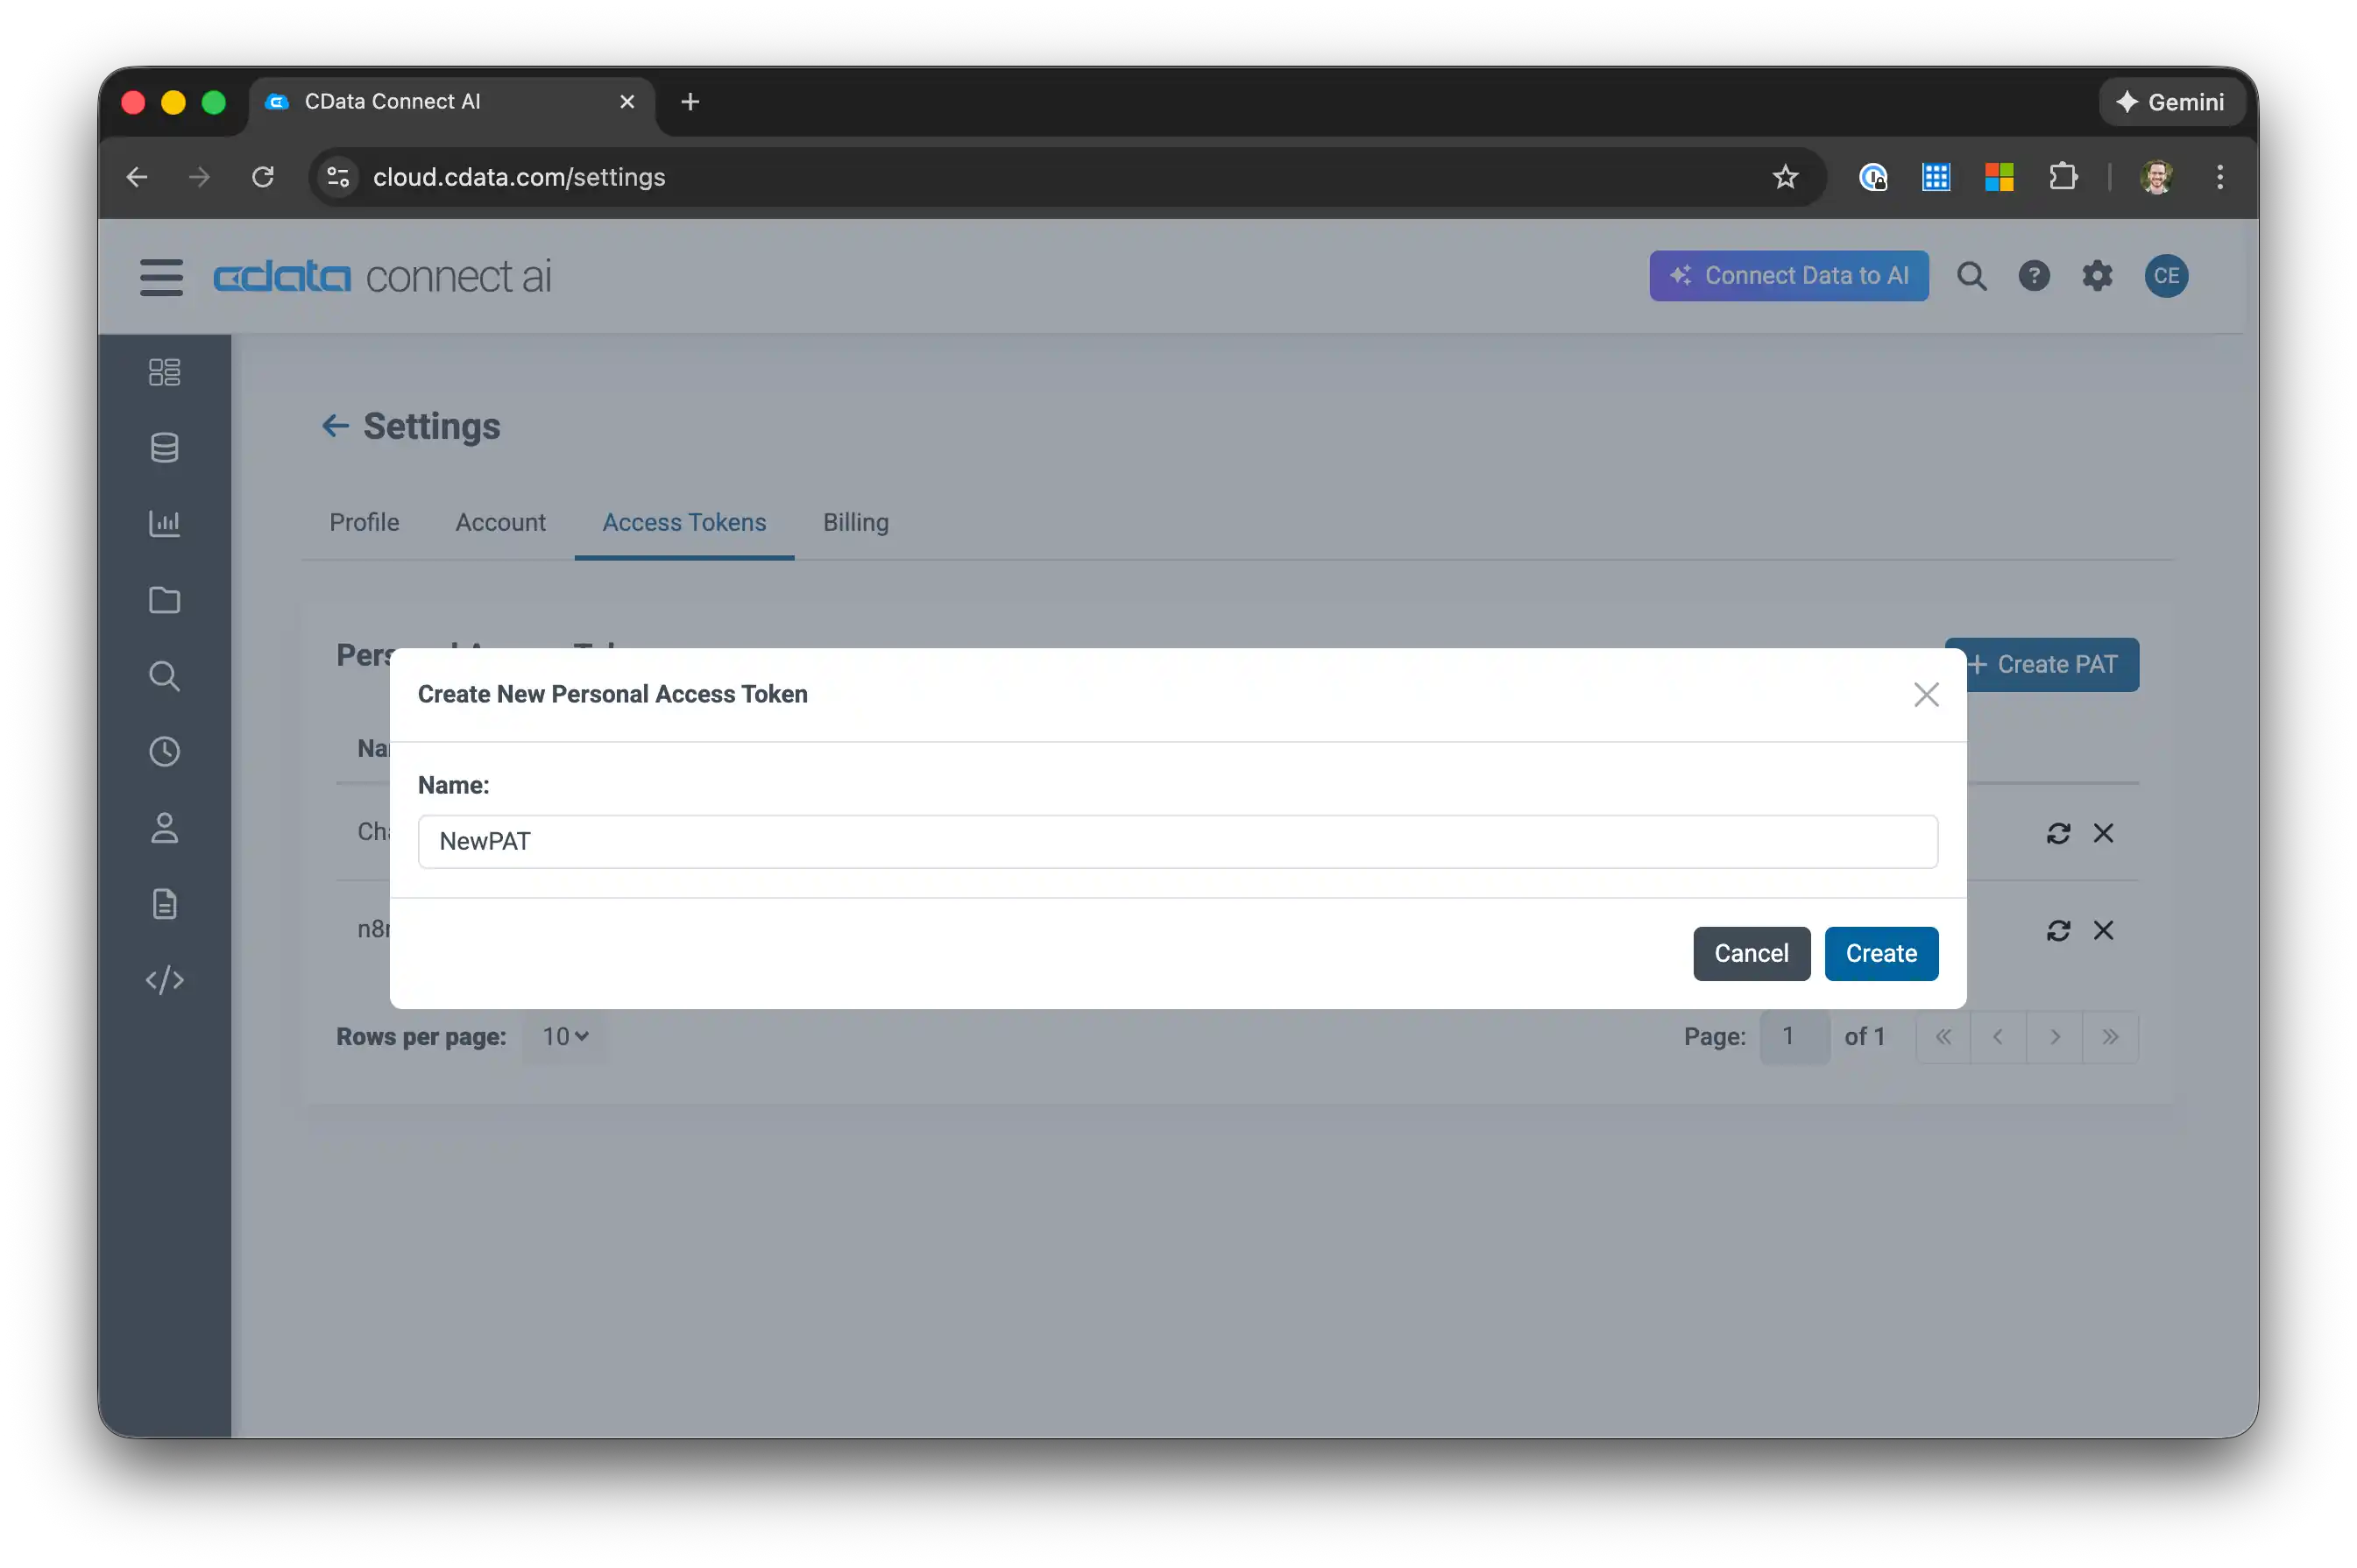Click the help question mark icon

point(2034,276)
